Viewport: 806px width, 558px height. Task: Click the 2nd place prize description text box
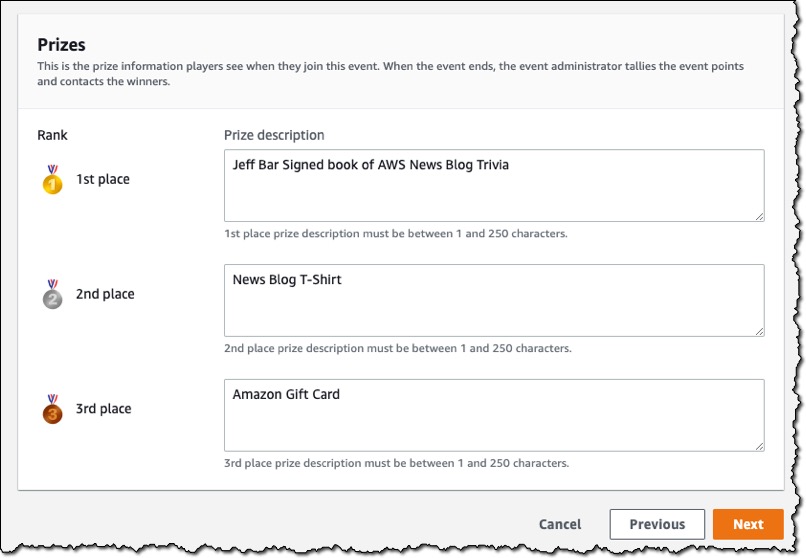click(x=494, y=301)
